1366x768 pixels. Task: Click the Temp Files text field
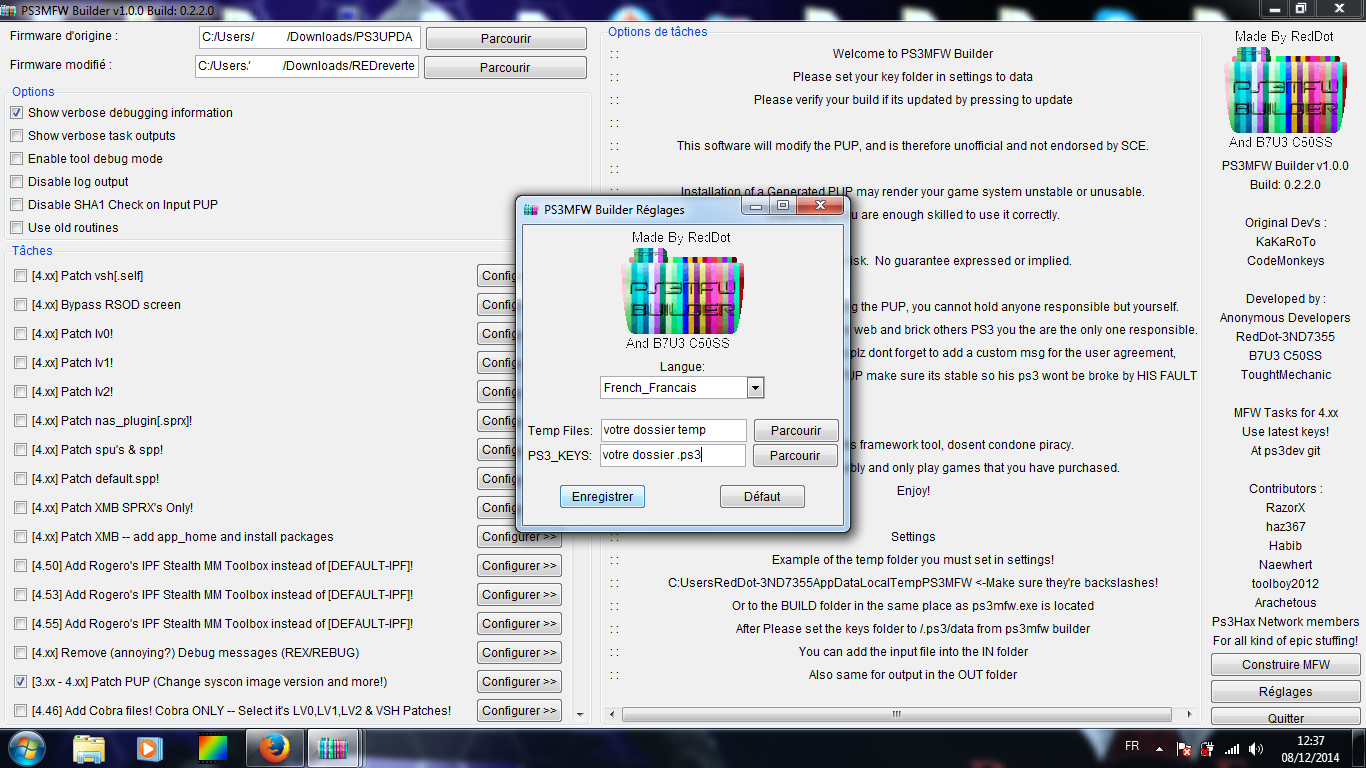click(674, 431)
